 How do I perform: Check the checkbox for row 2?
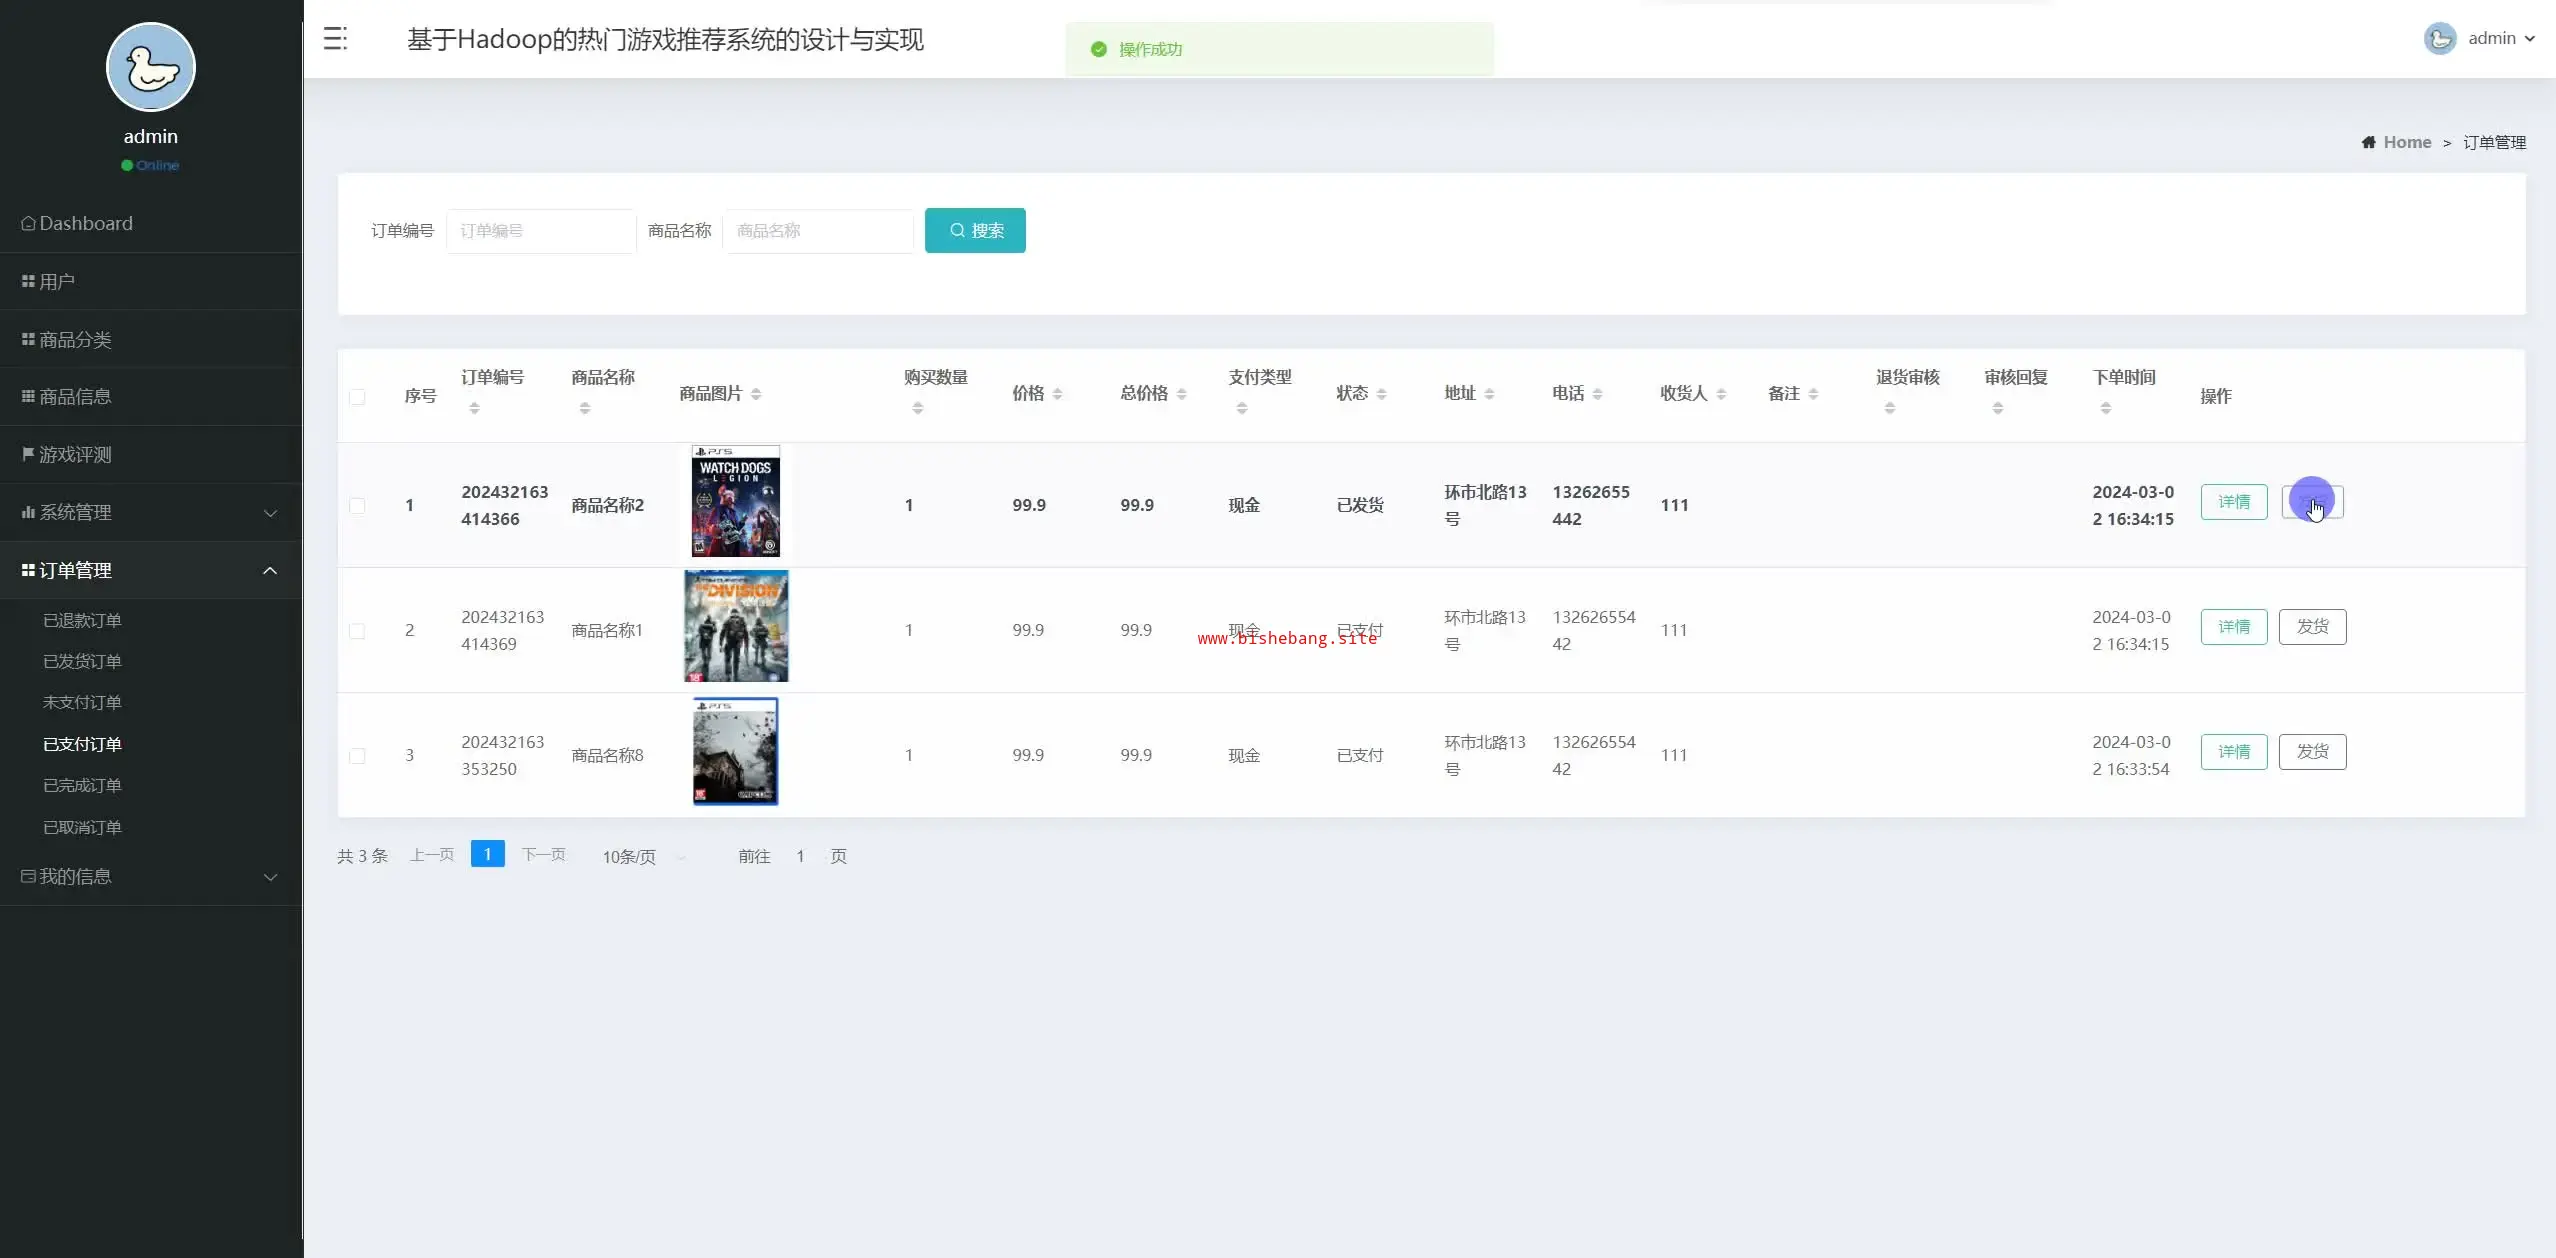(x=357, y=631)
